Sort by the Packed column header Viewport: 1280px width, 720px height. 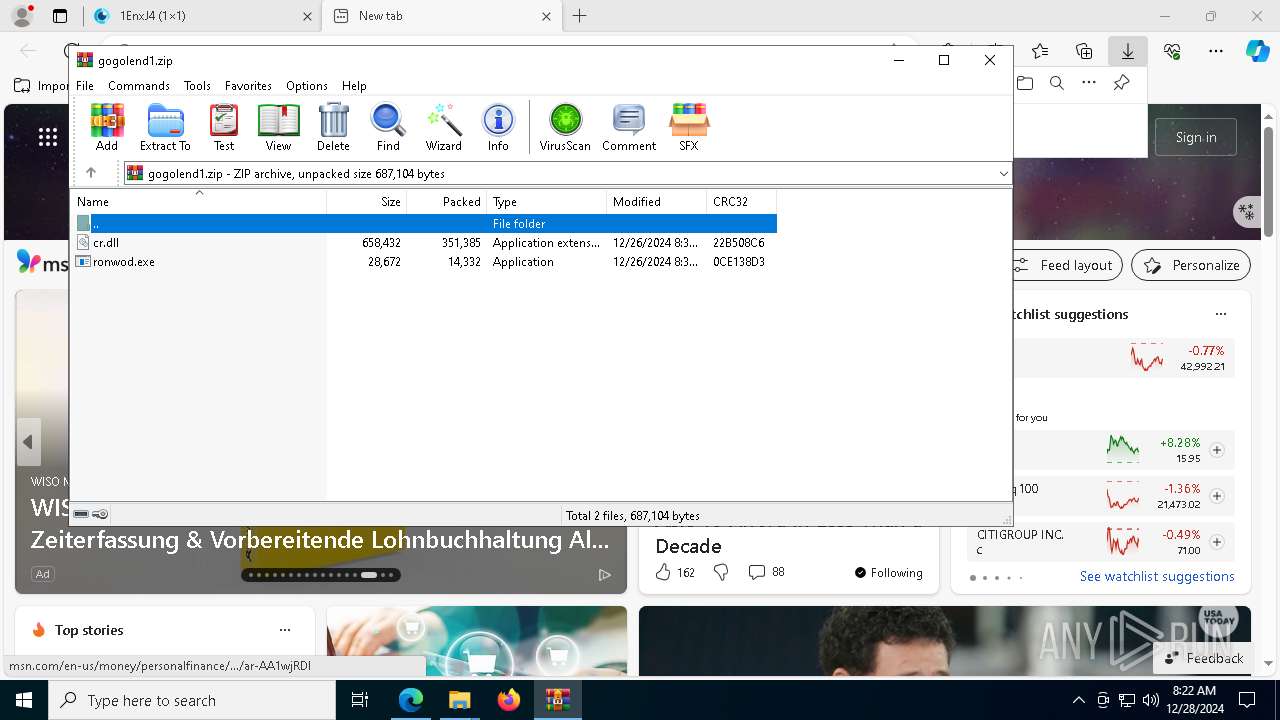[446, 202]
